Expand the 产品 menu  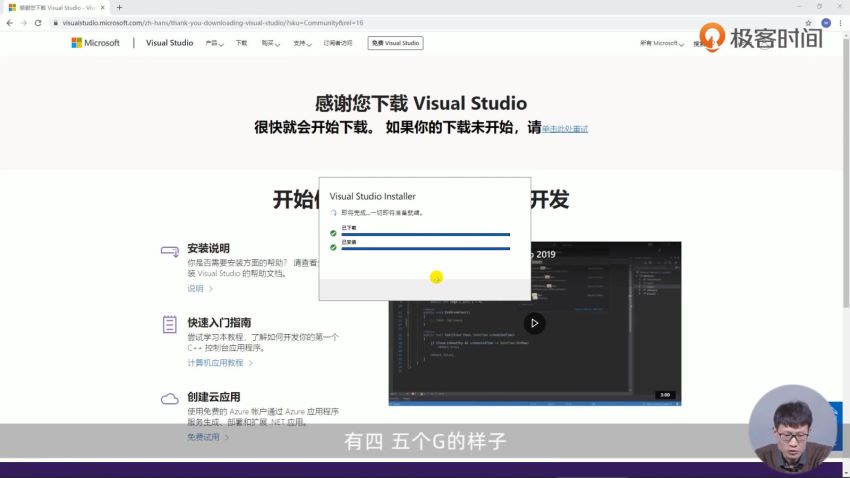click(214, 43)
